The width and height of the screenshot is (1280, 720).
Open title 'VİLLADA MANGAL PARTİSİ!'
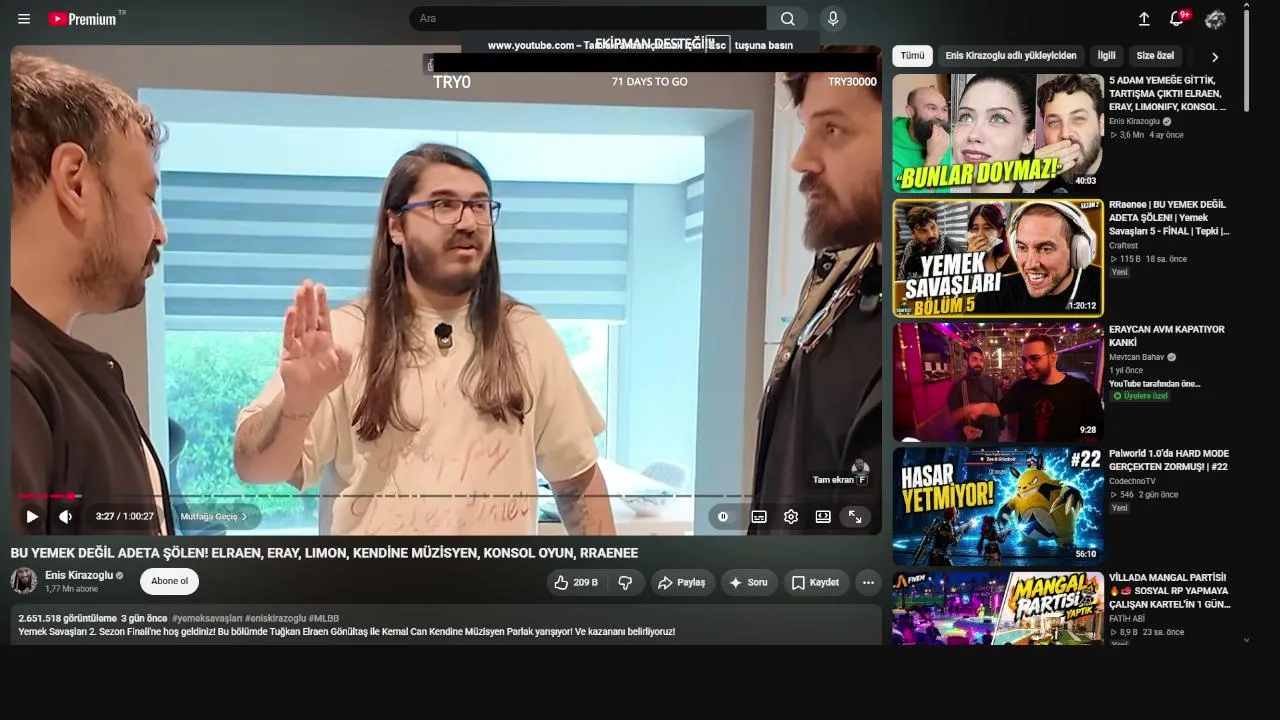point(1170,591)
